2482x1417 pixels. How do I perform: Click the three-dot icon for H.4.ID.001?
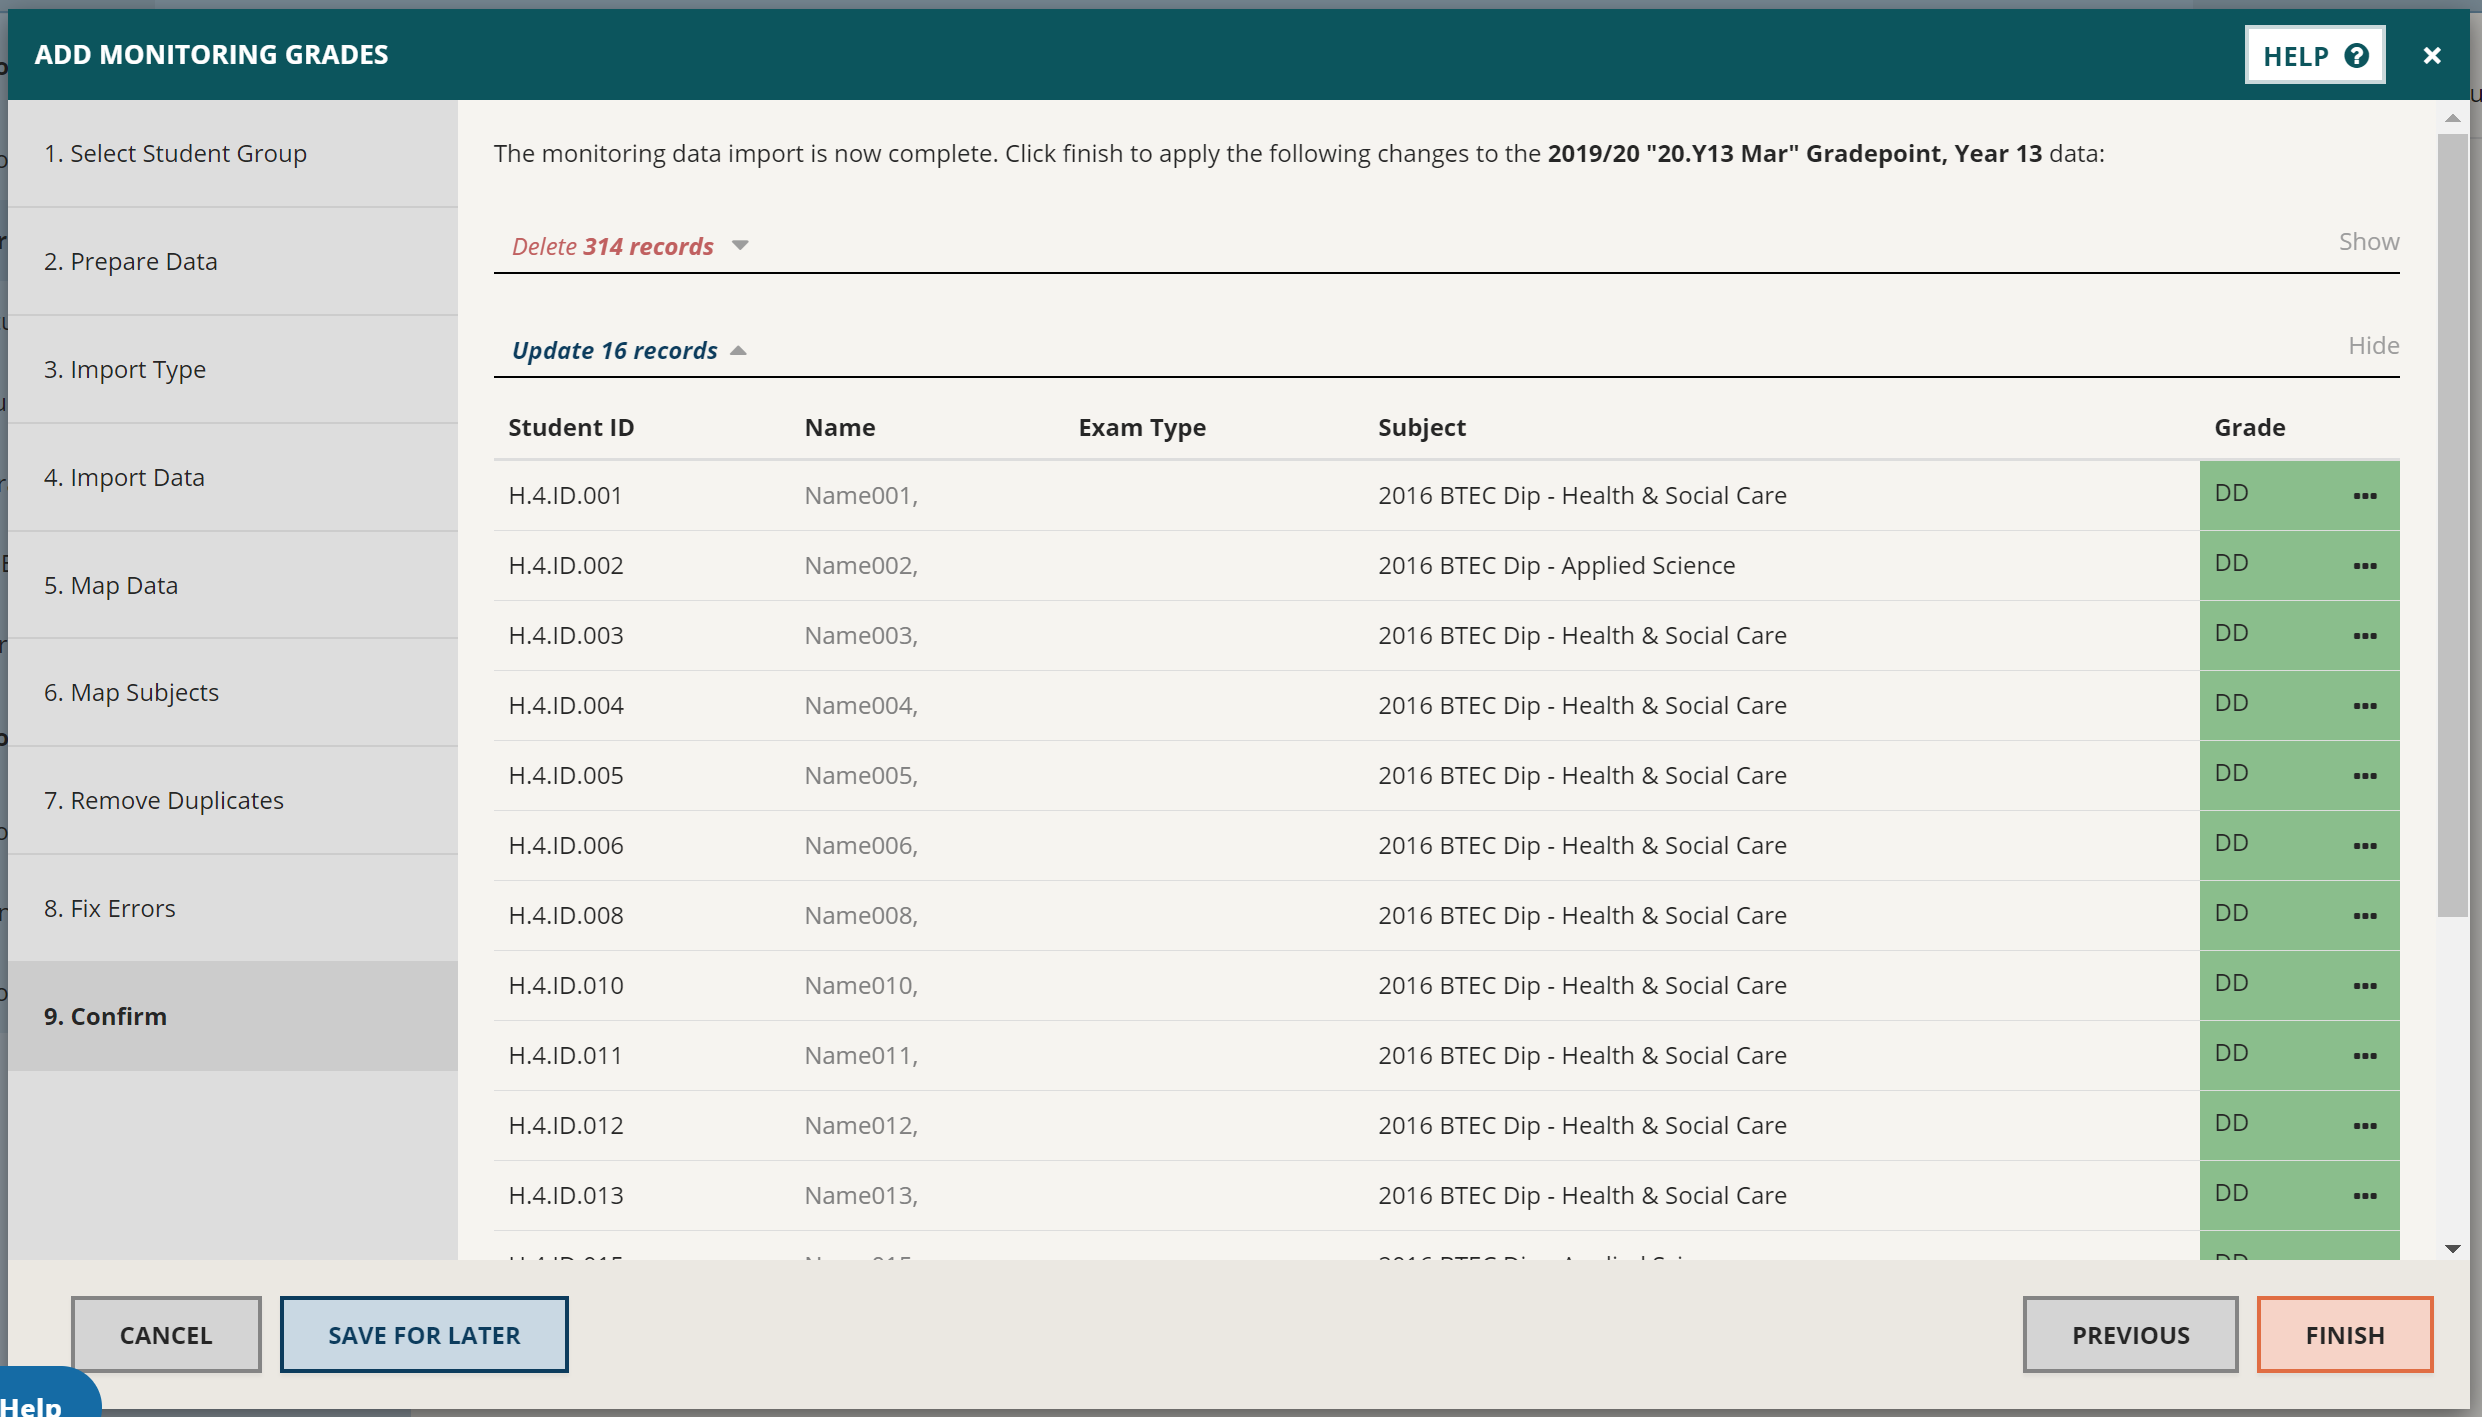pos(2366,496)
